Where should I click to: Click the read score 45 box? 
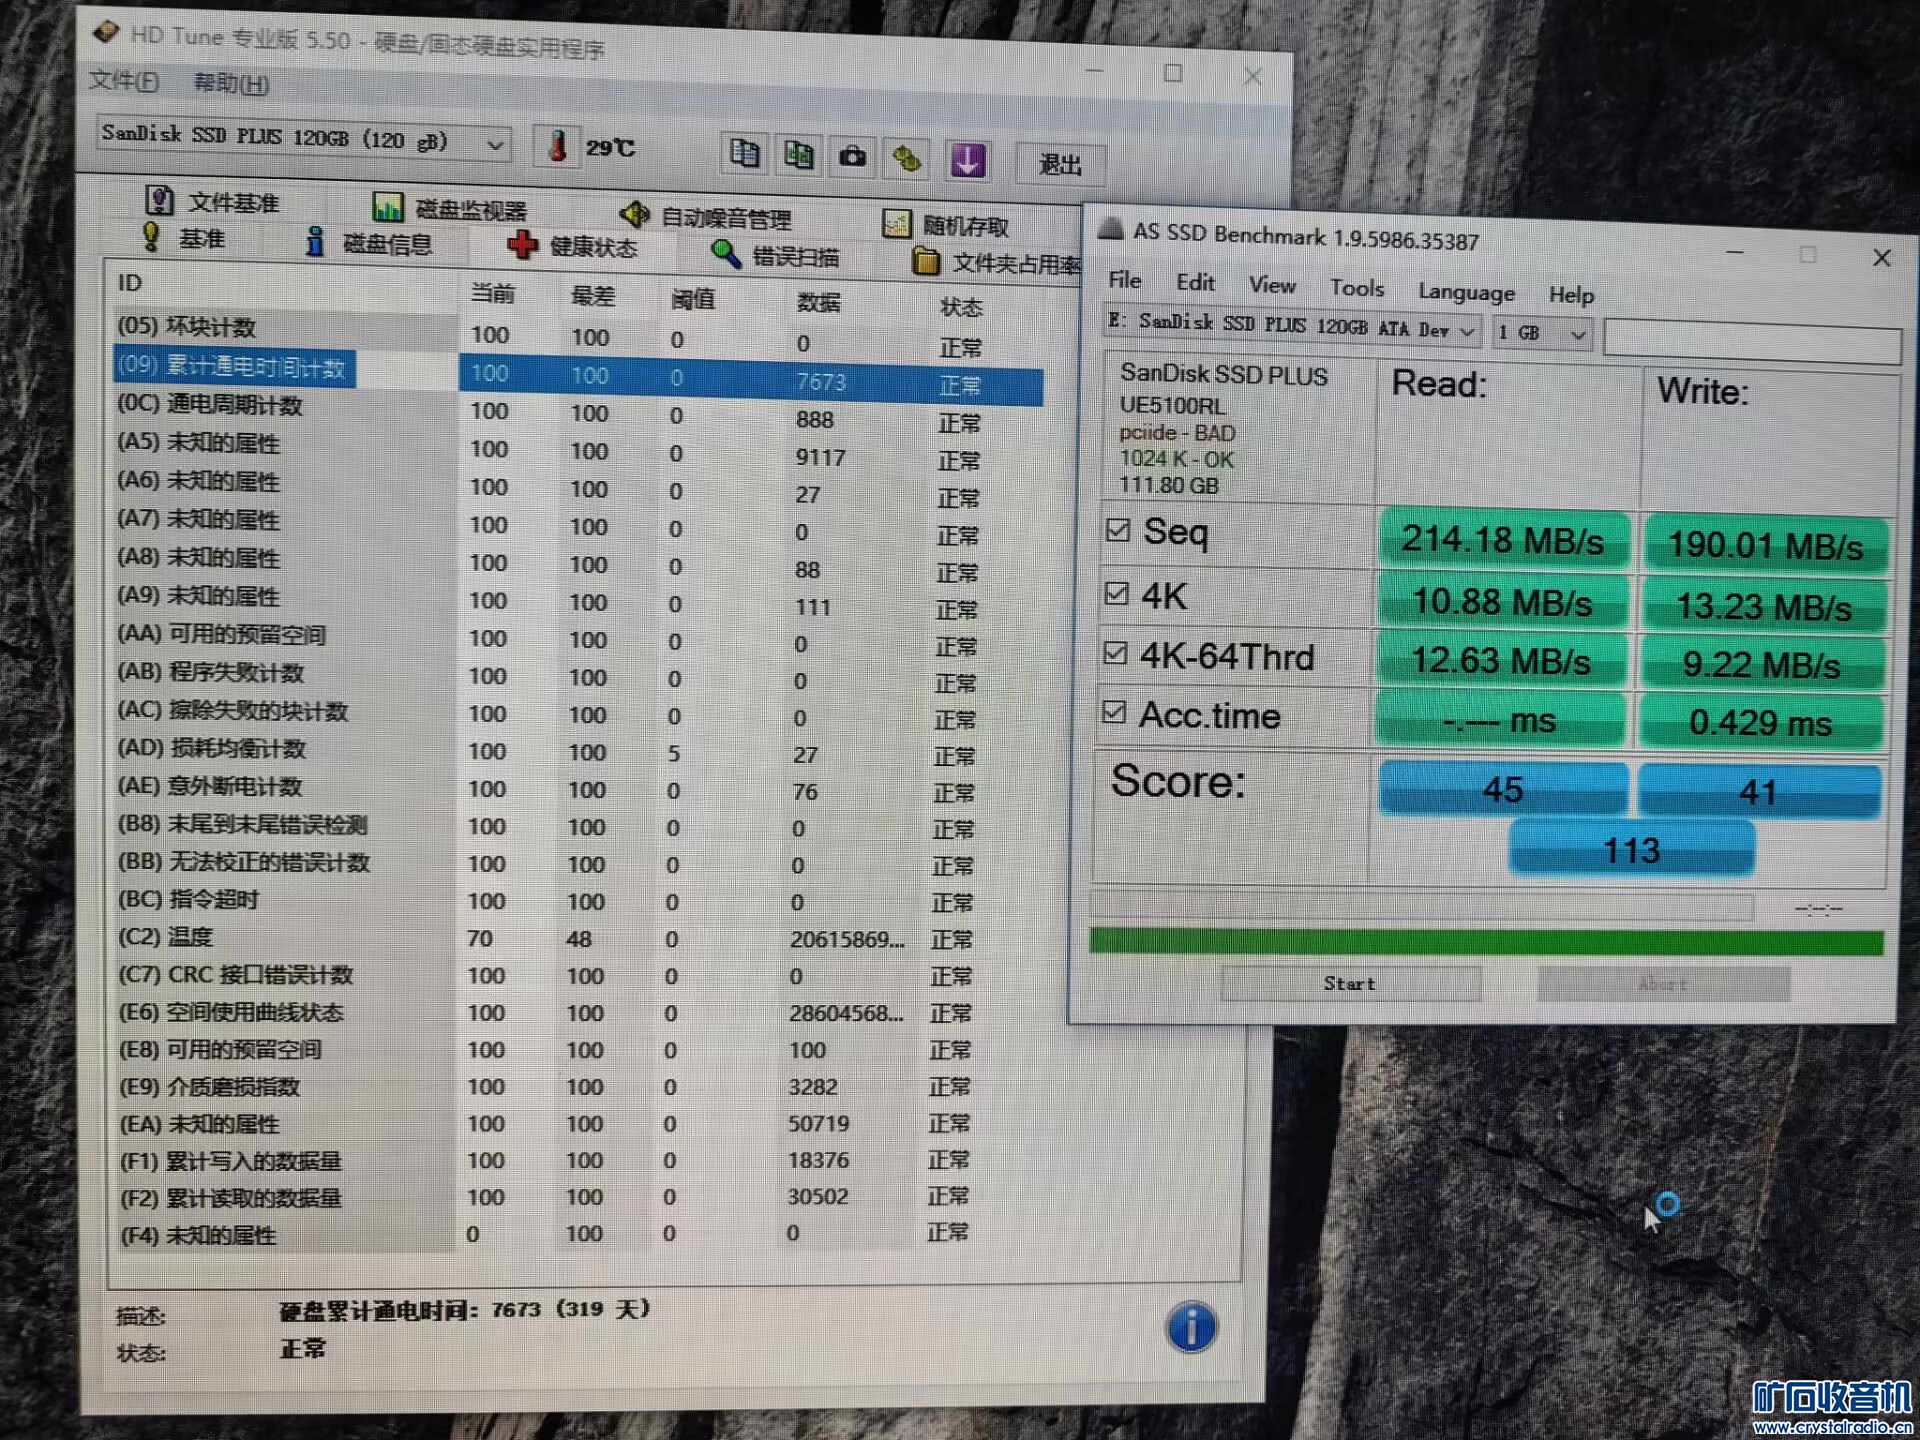click(x=1503, y=788)
